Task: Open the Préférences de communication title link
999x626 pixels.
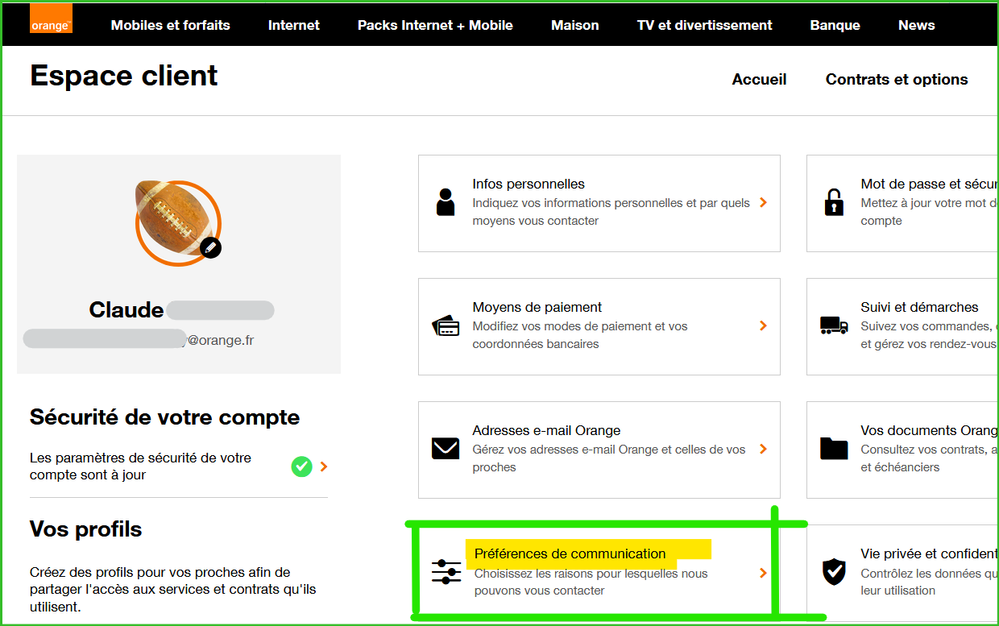Action: point(570,554)
